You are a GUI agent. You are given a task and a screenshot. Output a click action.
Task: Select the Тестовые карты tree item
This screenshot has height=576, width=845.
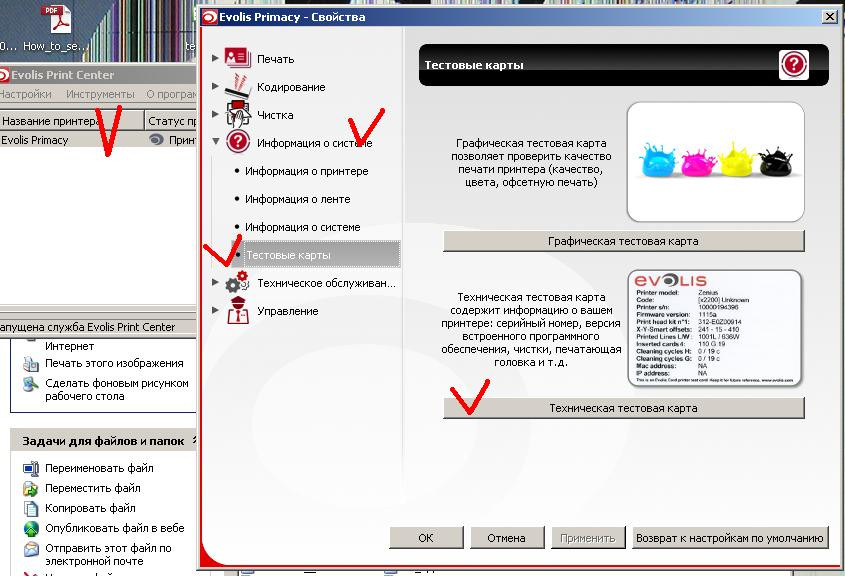pyautogui.click(x=316, y=254)
